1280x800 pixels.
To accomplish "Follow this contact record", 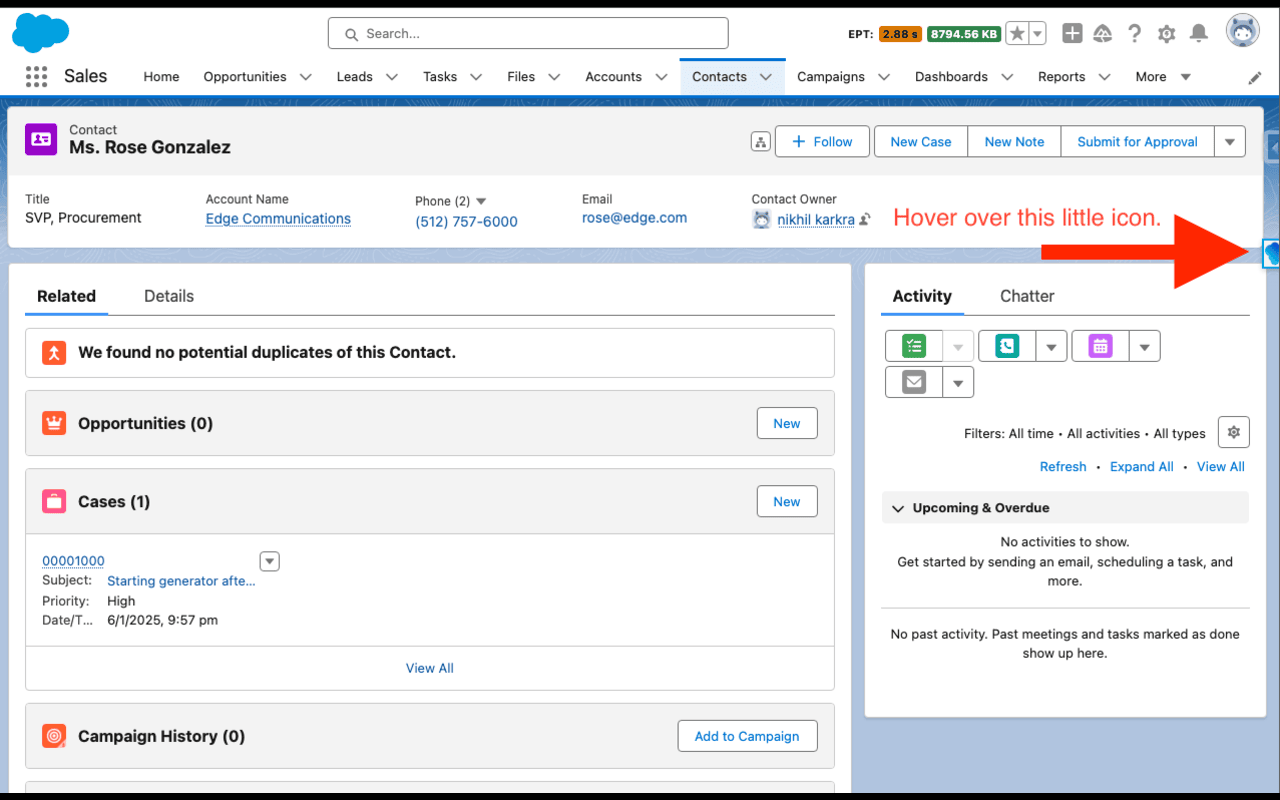I will click(822, 142).
